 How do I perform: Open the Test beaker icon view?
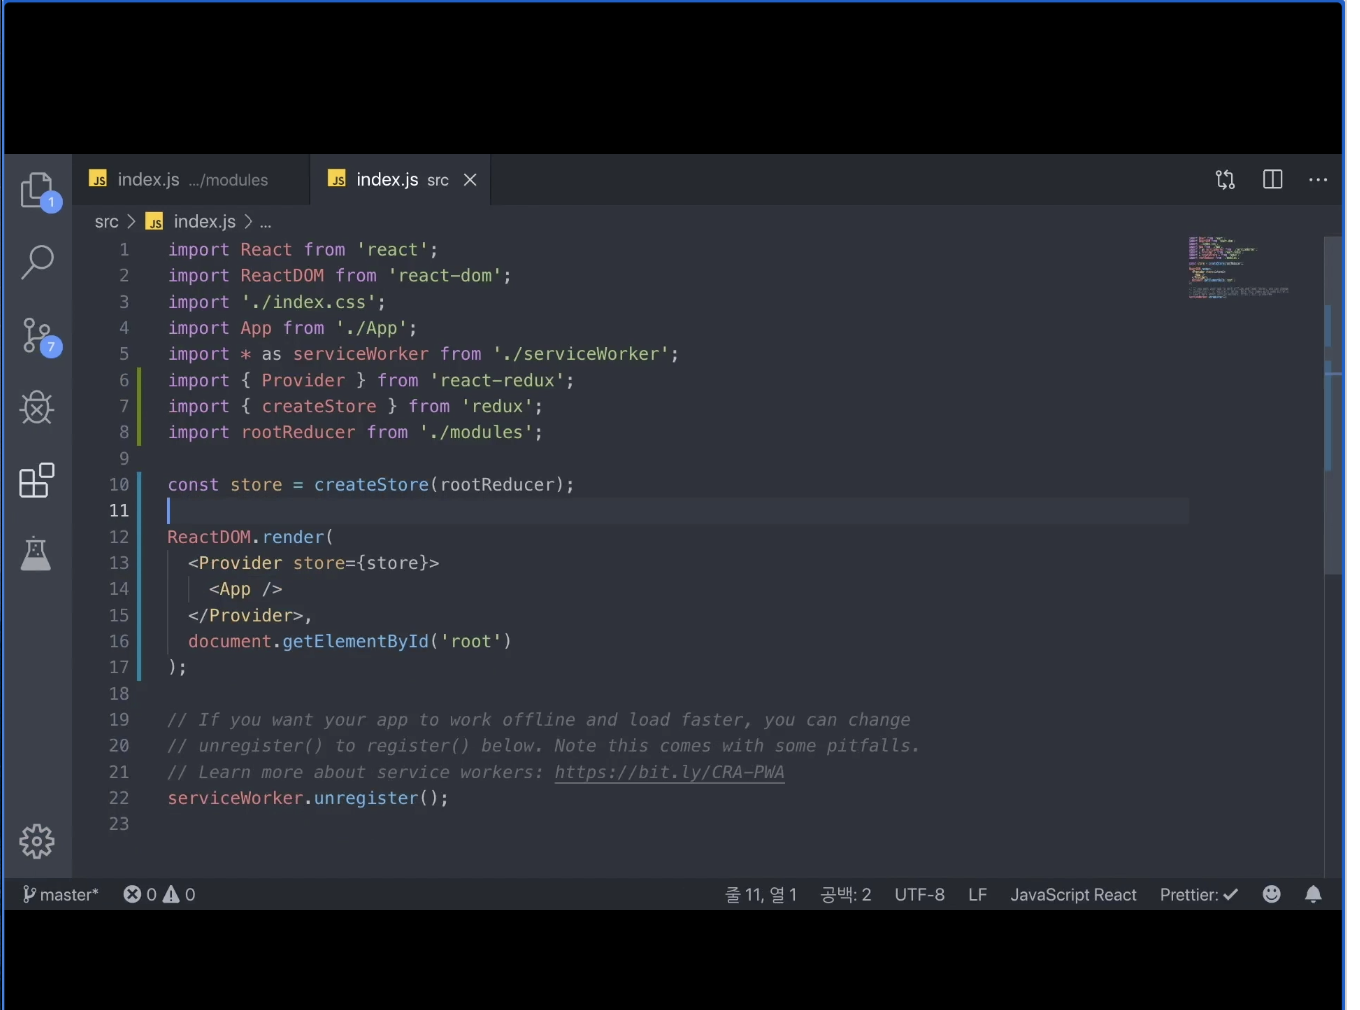pos(36,553)
